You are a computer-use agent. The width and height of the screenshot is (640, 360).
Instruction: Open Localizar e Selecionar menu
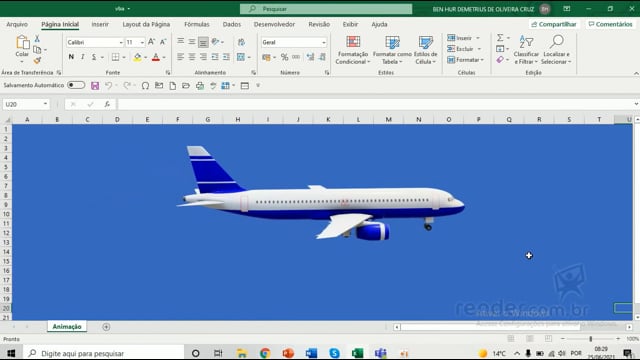(x=556, y=50)
